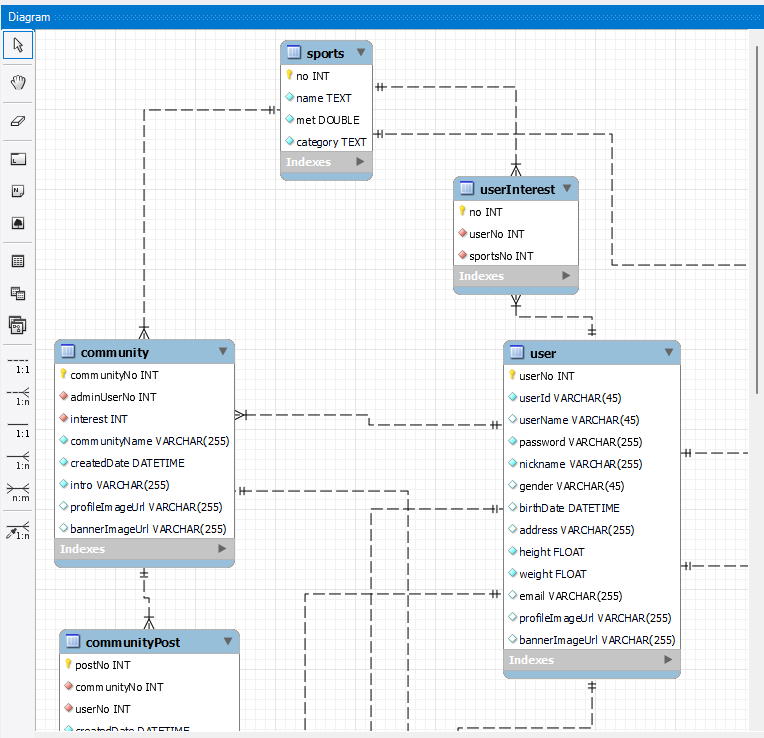Select the pointer selection tool

point(18,45)
